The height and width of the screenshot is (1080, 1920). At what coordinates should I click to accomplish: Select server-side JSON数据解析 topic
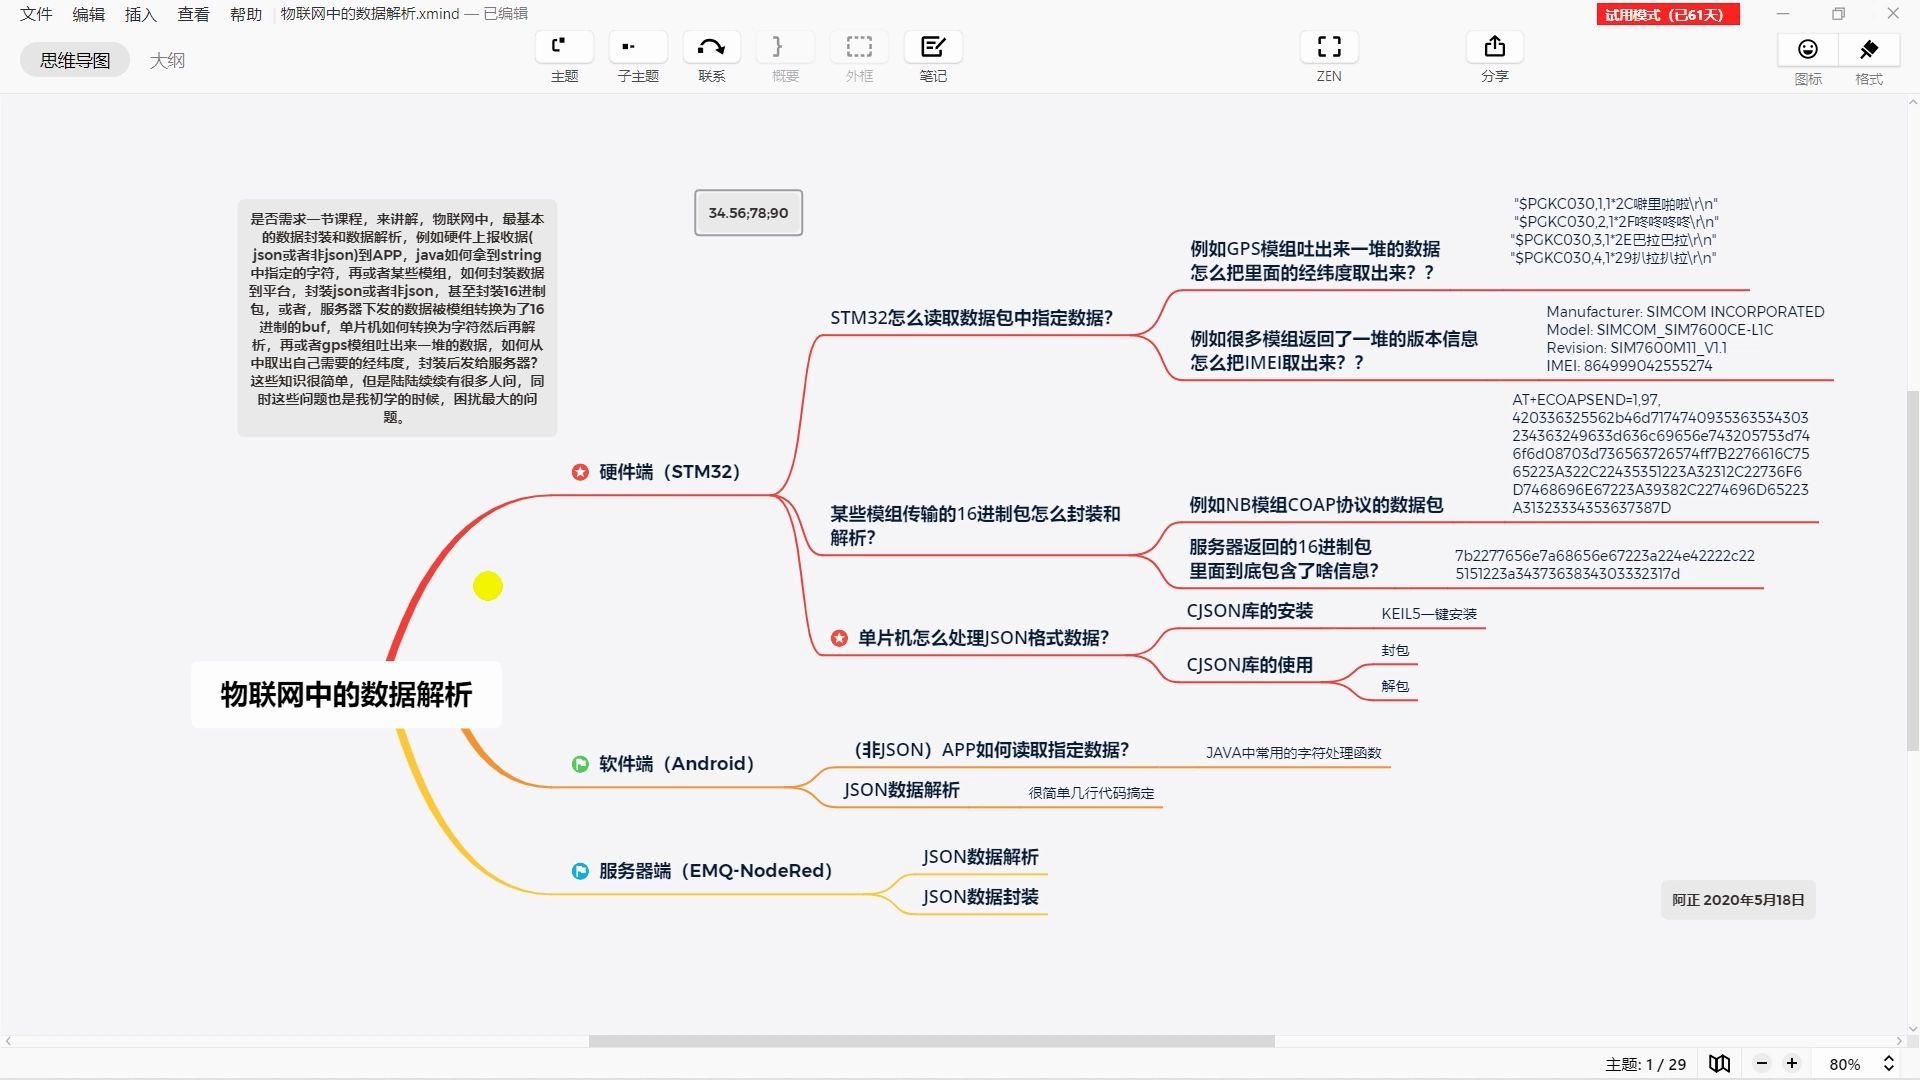(980, 857)
